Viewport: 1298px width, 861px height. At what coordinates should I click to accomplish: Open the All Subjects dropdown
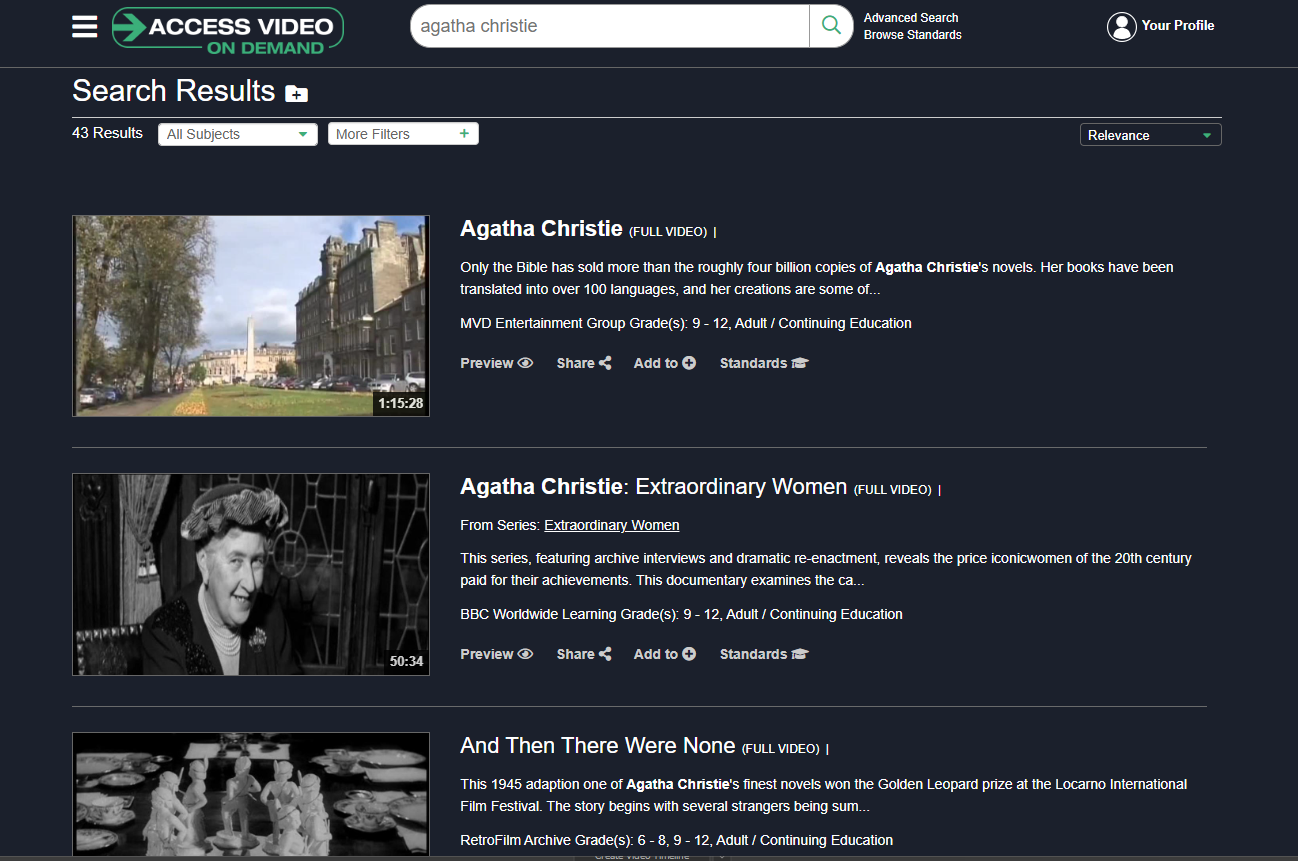point(237,133)
